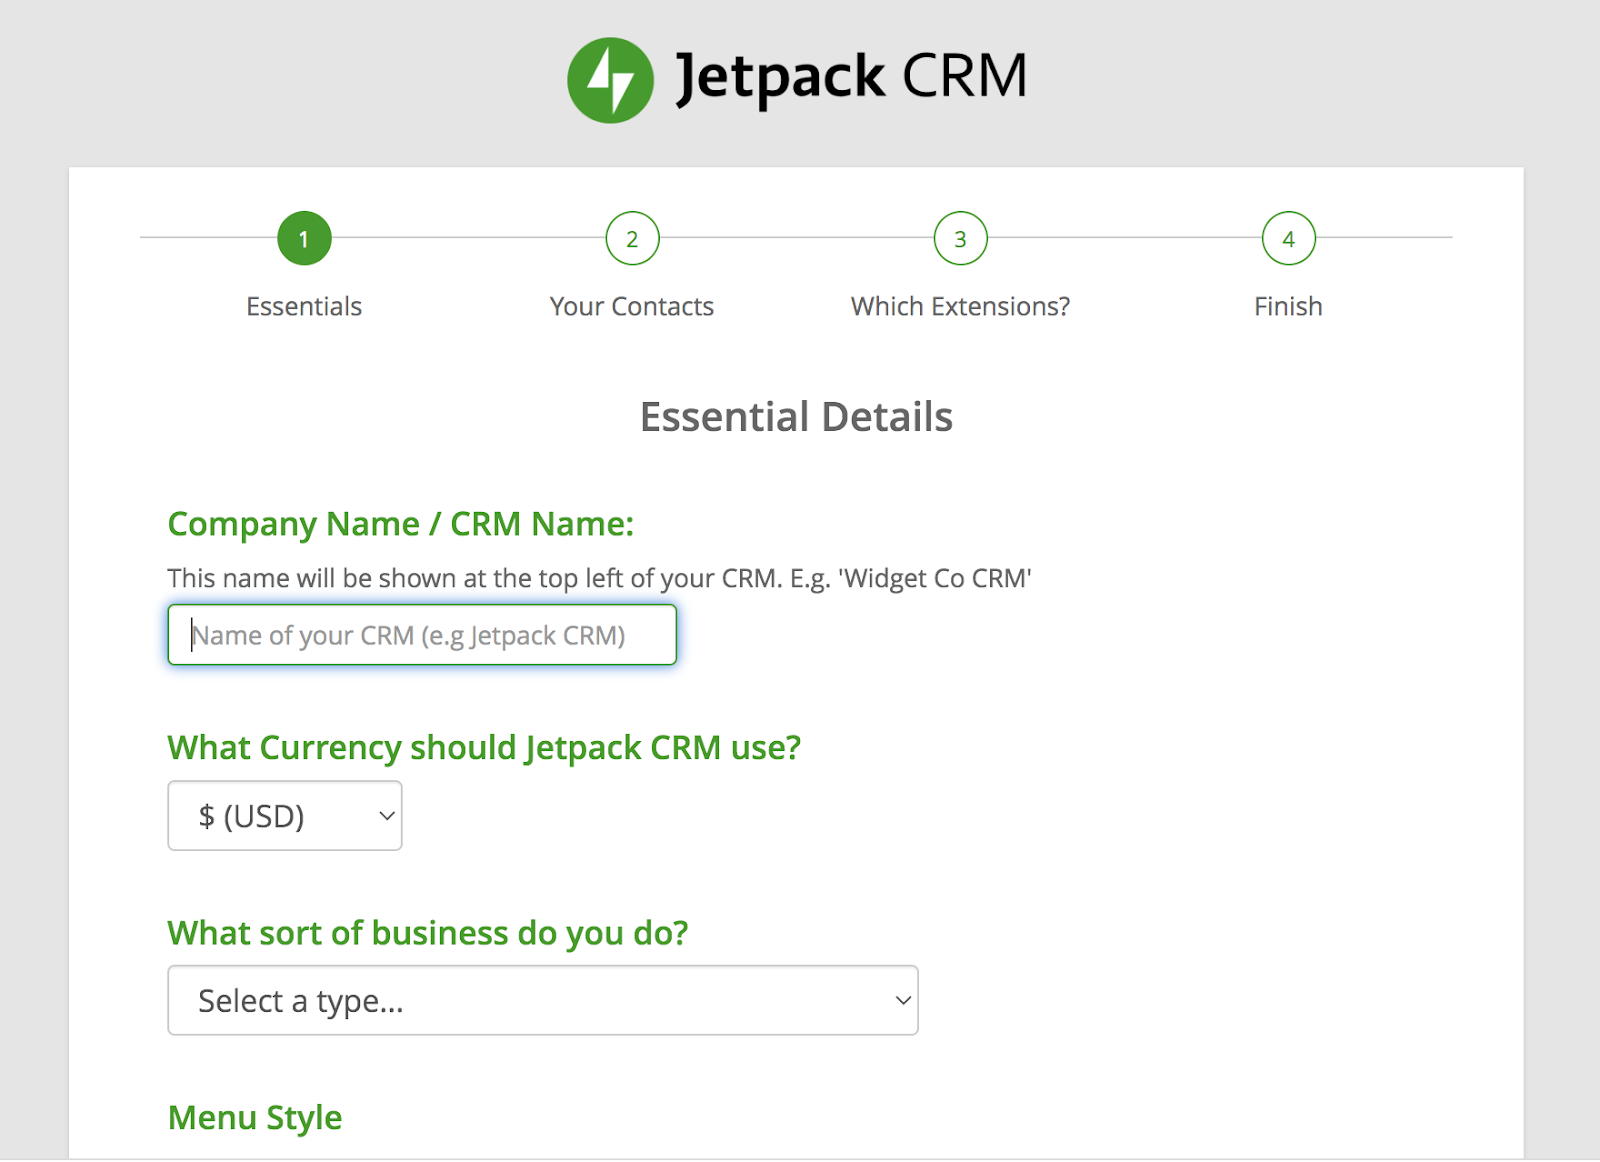Click the Your Contacts step label
The width and height of the screenshot is (1600, 1162).
(632, 306)
